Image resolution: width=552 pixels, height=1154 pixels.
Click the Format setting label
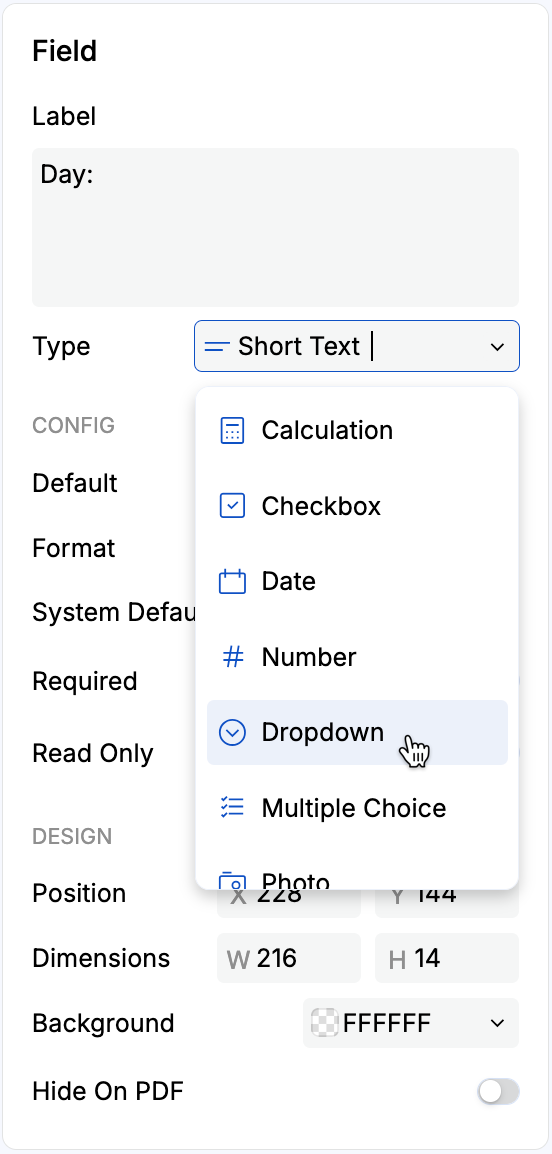pyautogui.click(x=74, y=548)
